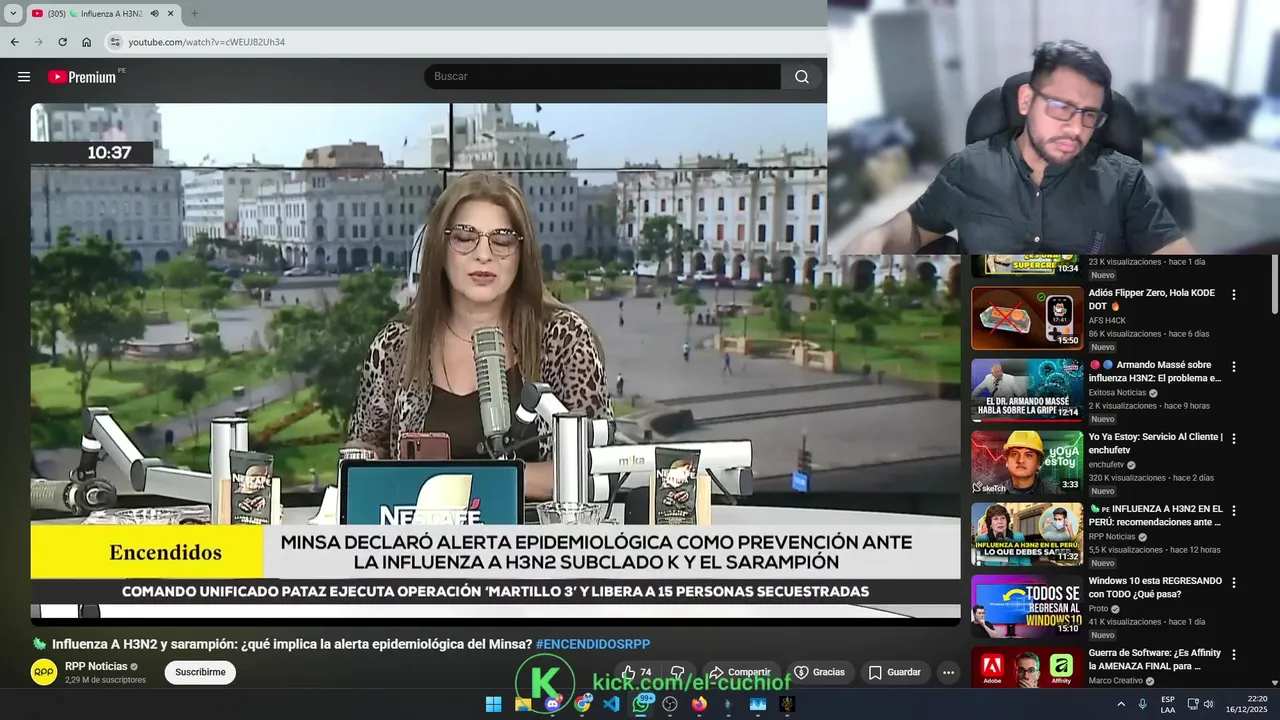Open Armando Massé influenza video thumbnail

(x=1027, y=390)
